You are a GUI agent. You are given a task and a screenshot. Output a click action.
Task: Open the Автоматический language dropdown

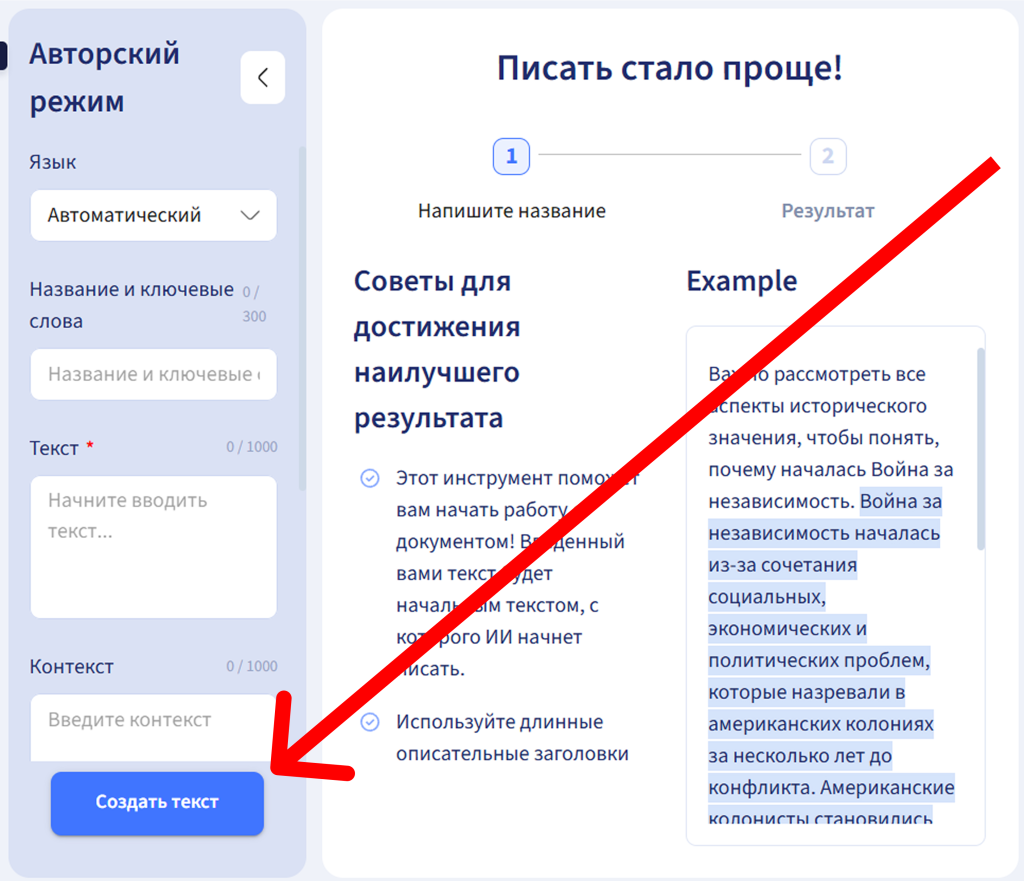[153, 215]
